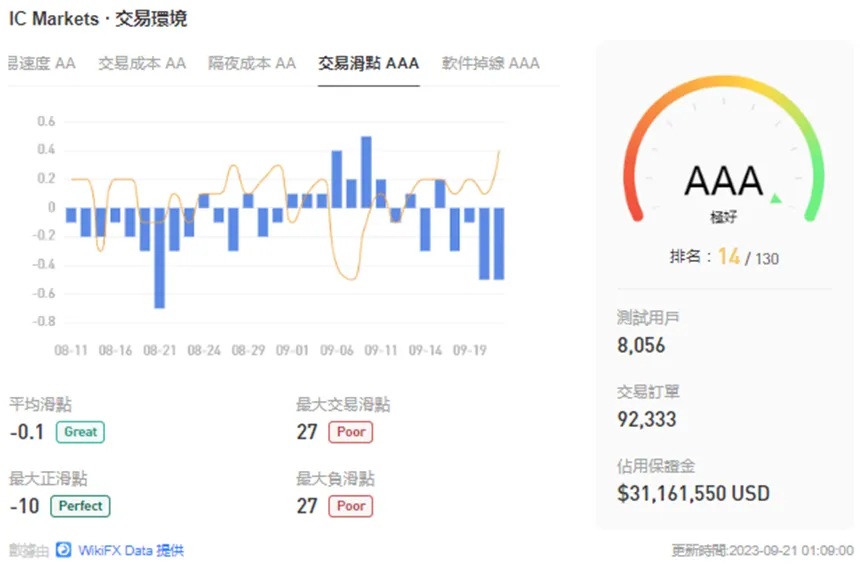Click the -0.8 y-axis label
The height and width of the screenshot is (565, 865).
click(44, 321)
